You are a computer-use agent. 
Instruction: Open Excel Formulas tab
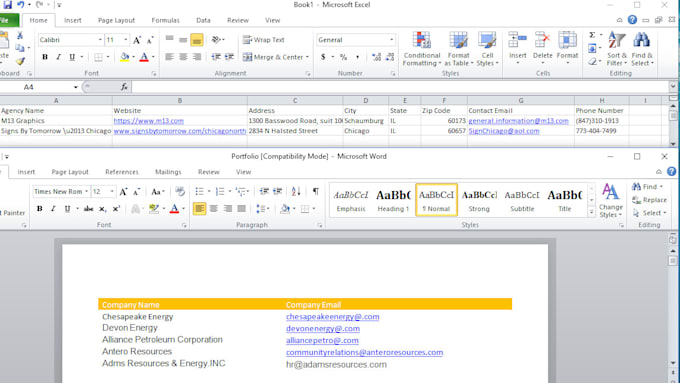pyautogui.click(x=165, y=20)
